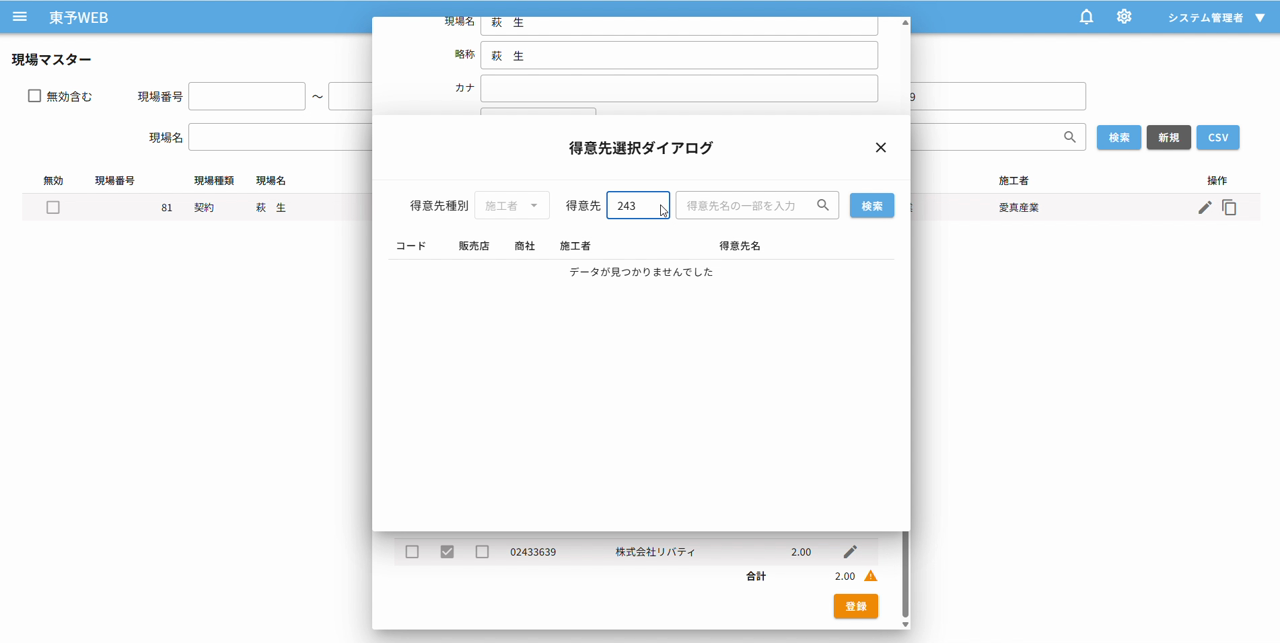
Task: Click 愛真産業 cell in row 81
Action: (1019, 208)
